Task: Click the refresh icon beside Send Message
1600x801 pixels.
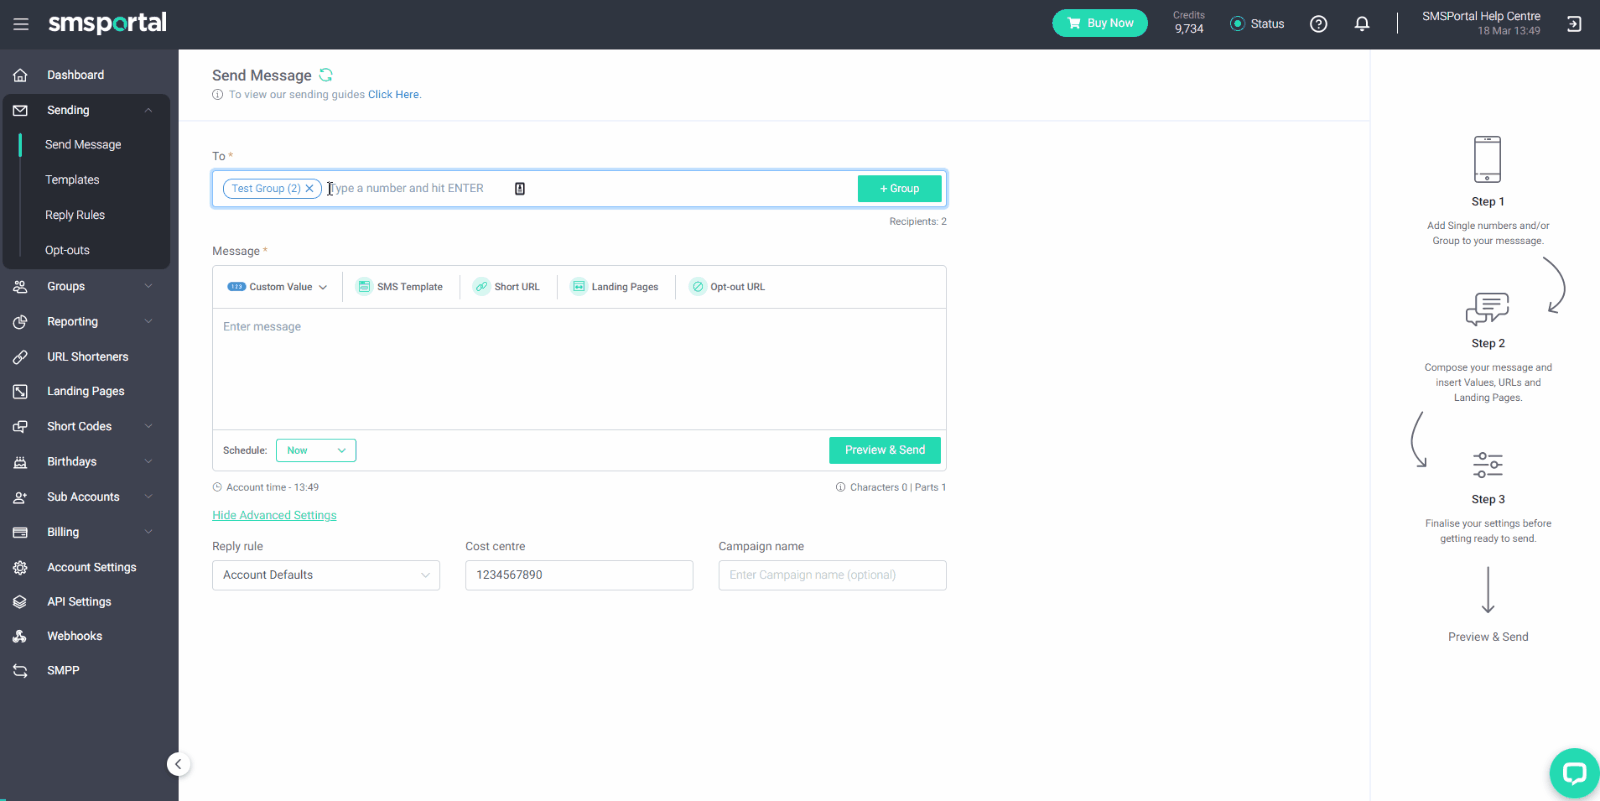Action: [x=326, y=75]
